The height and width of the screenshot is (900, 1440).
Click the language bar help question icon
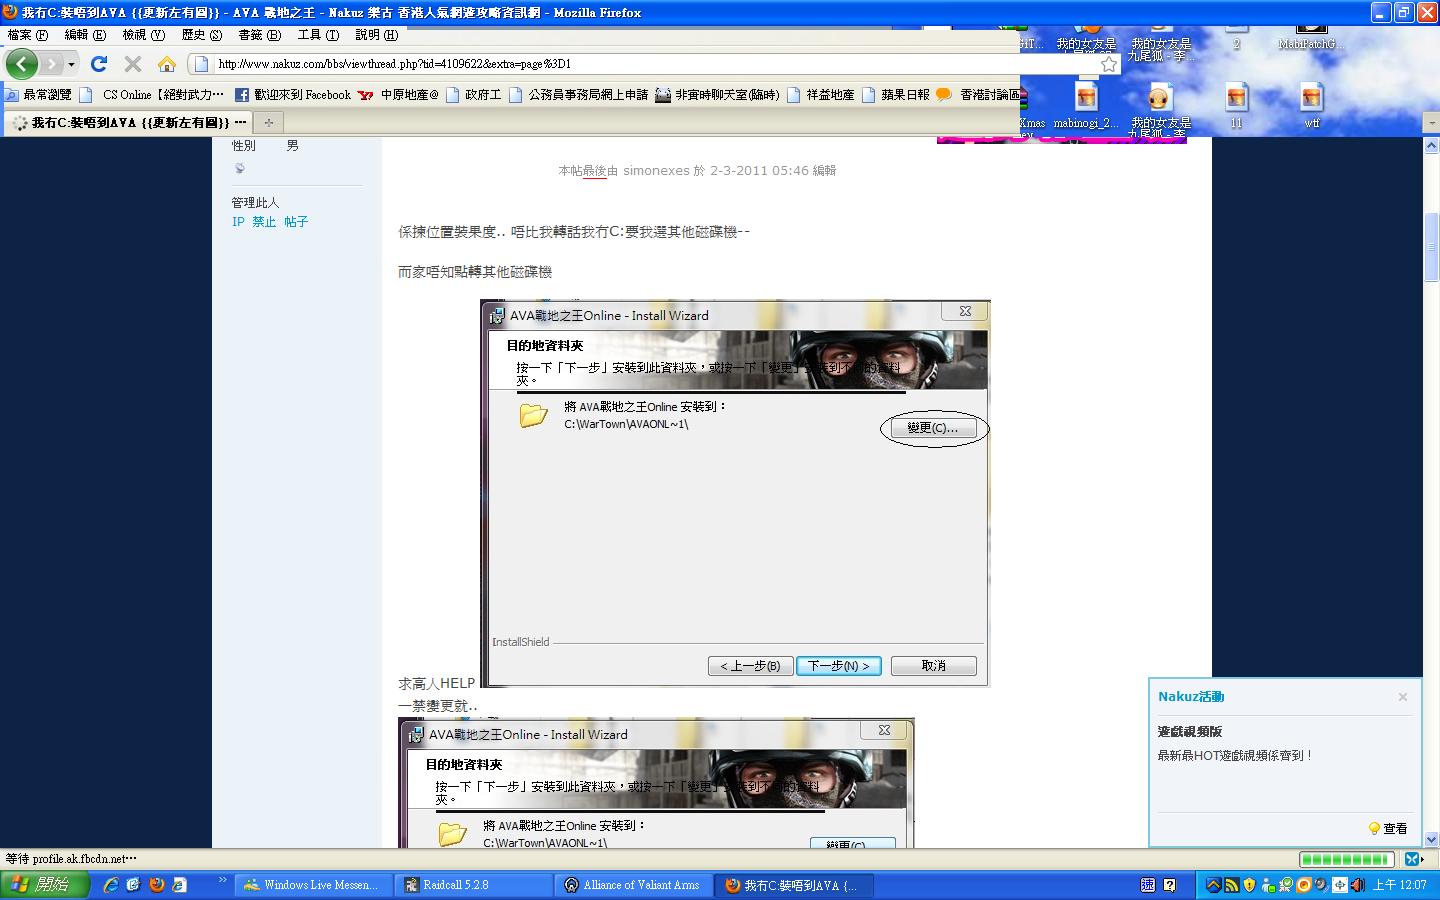point(1170,885)
